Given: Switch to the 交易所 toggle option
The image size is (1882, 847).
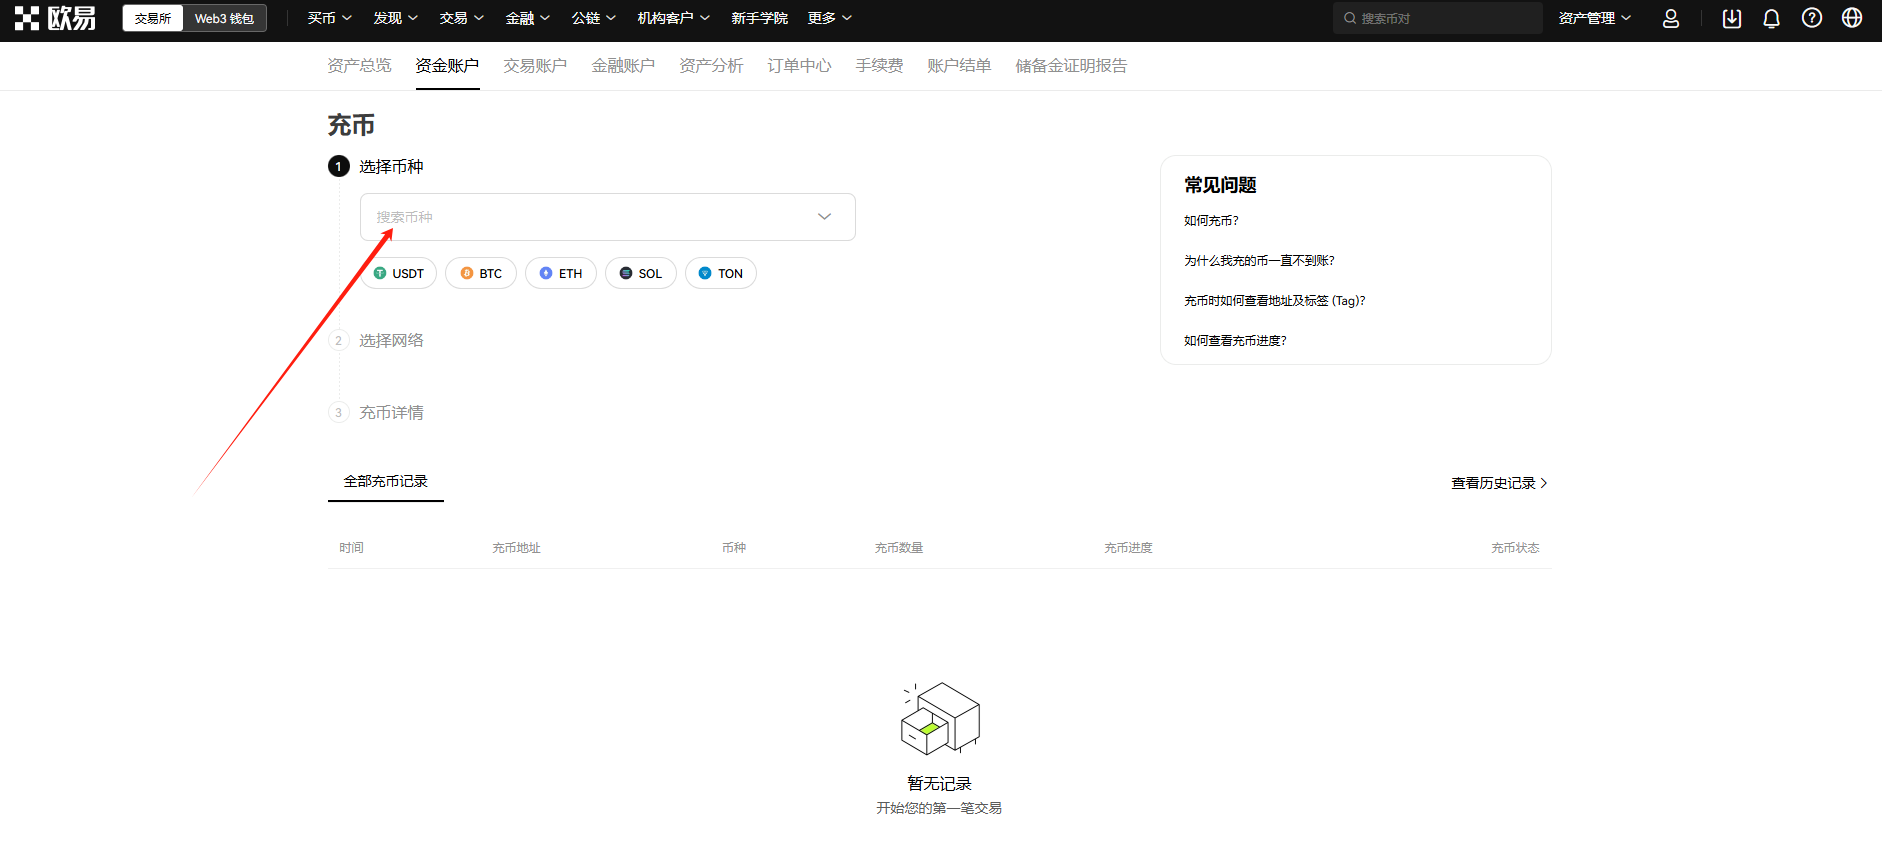Looking at the screenshot, I should tap(153, 18).
